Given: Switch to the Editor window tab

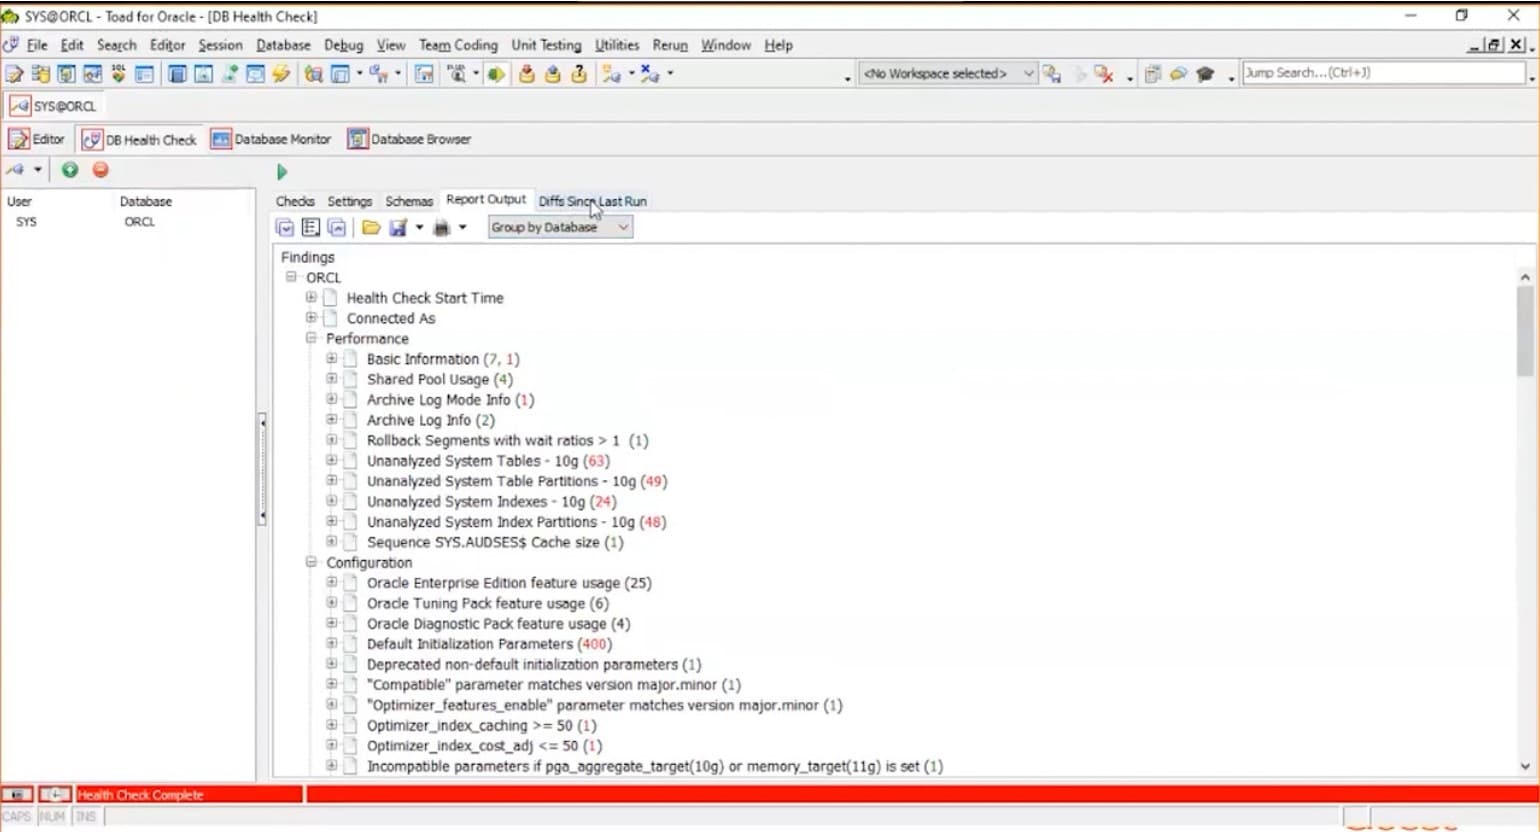Looking at the screenshot, I should pos(38,139).
